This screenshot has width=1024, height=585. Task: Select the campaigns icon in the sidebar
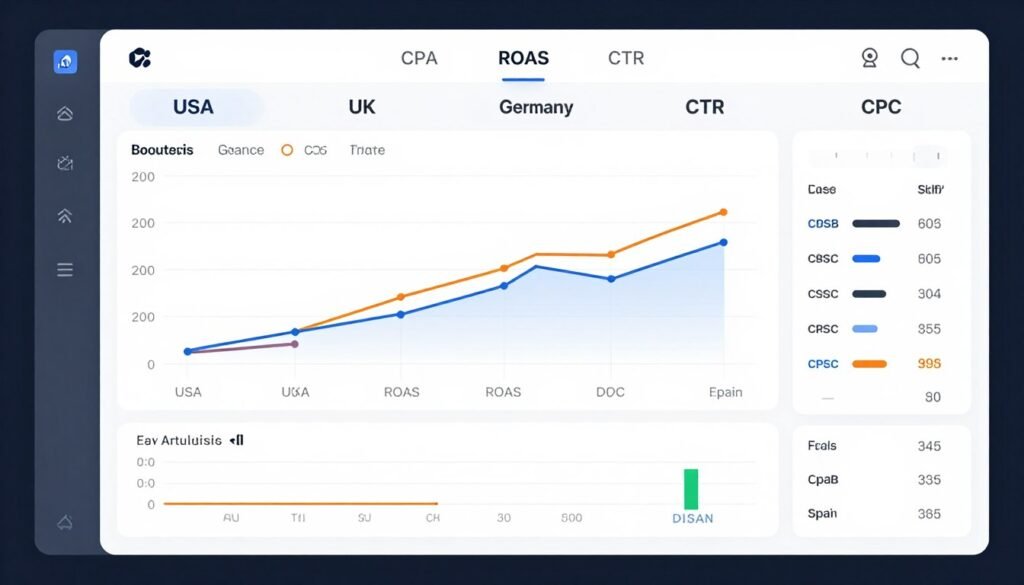pos(64,163)
